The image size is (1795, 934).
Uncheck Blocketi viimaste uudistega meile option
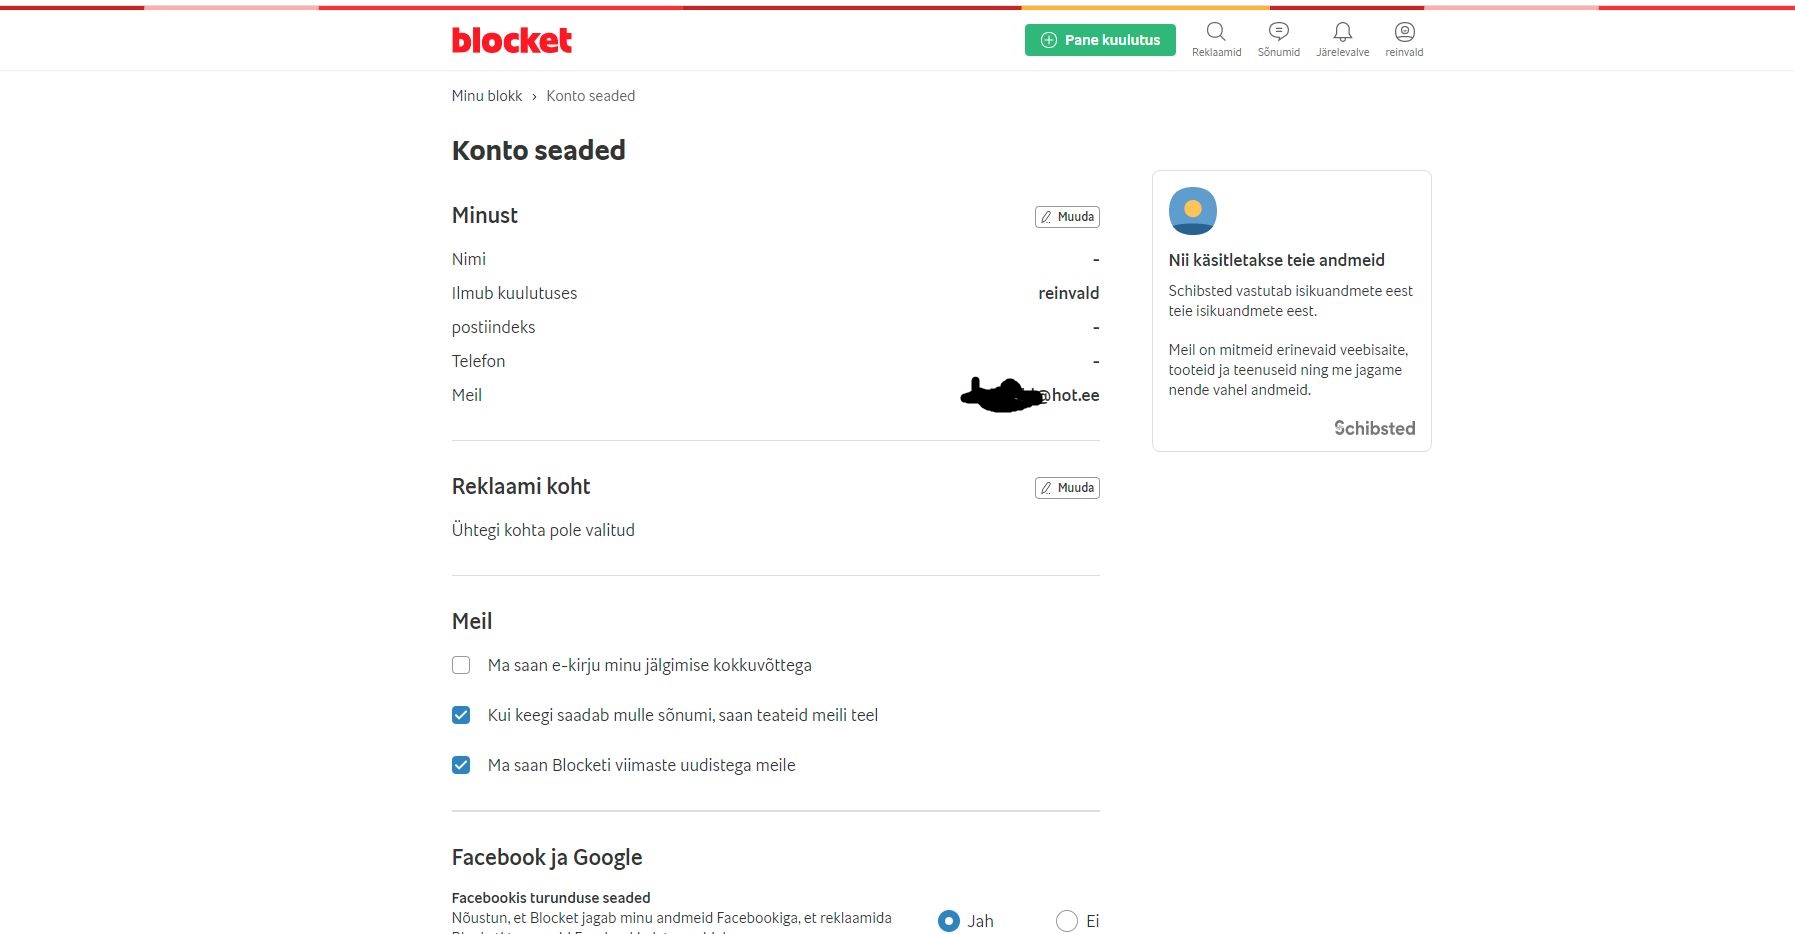pyautogui.click(x=461, y=765)
